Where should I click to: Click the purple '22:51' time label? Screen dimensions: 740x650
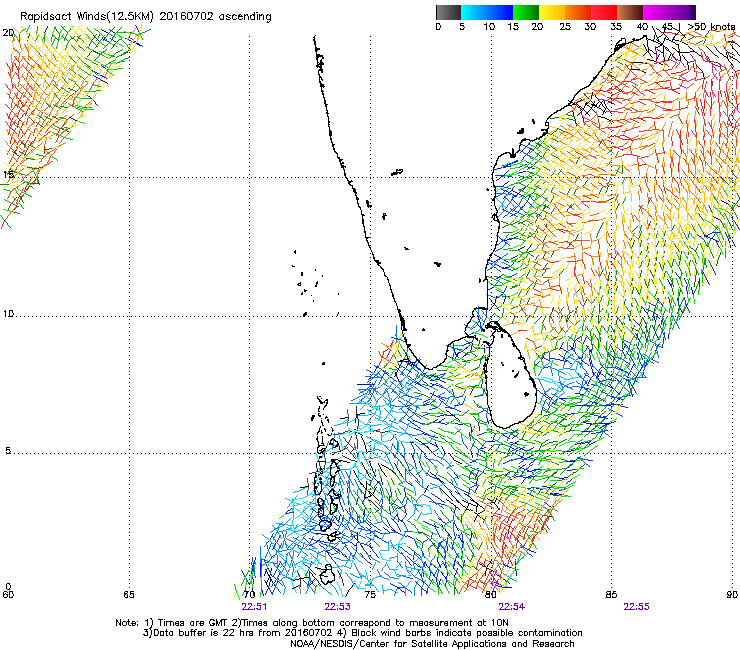(254, 607)
